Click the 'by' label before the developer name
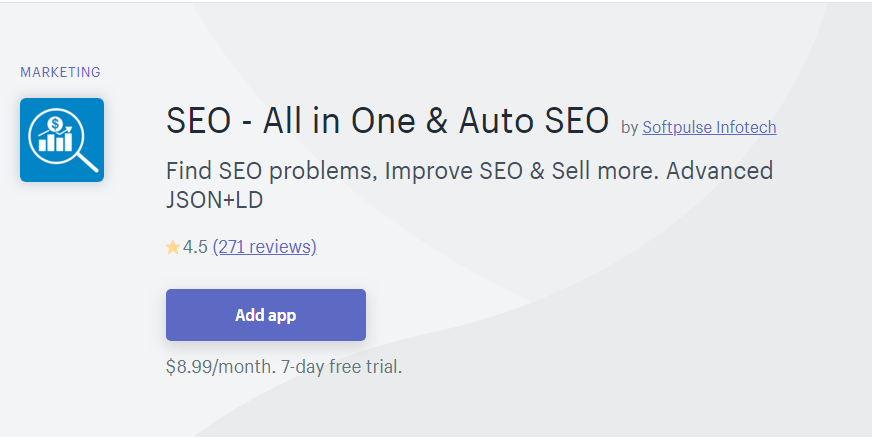The height and width of the screenshot is (440, 872). click(630, 128)
